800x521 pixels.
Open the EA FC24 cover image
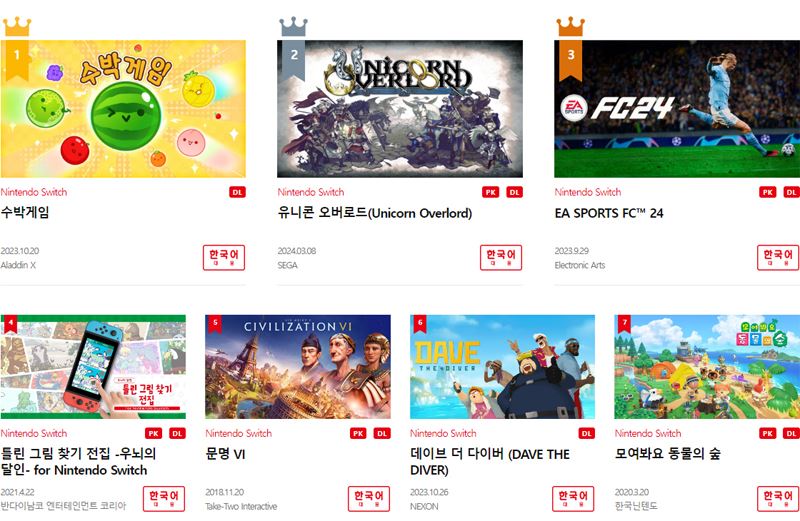[x=677, y=109]
